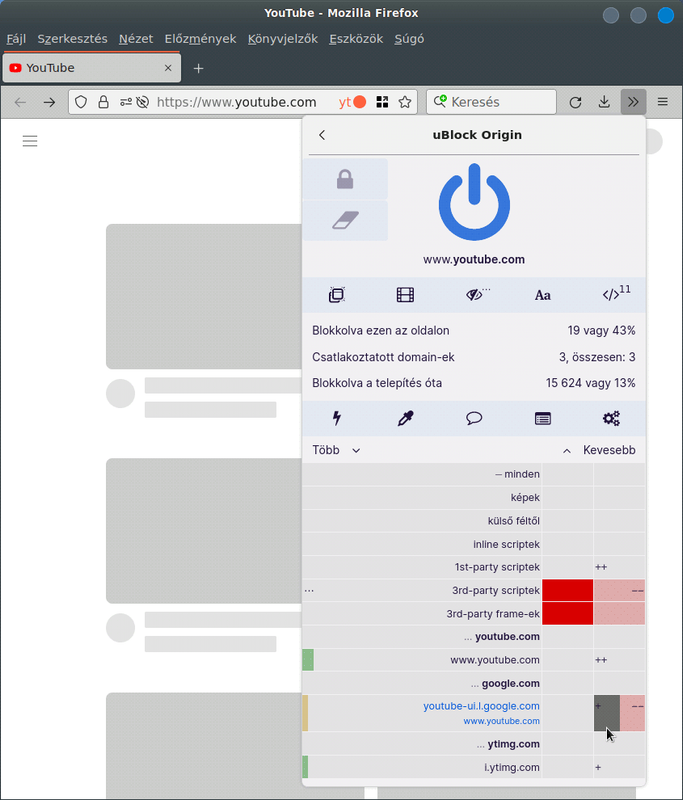Open uBlock dashboard gears icon

click(x=611, y=418)
